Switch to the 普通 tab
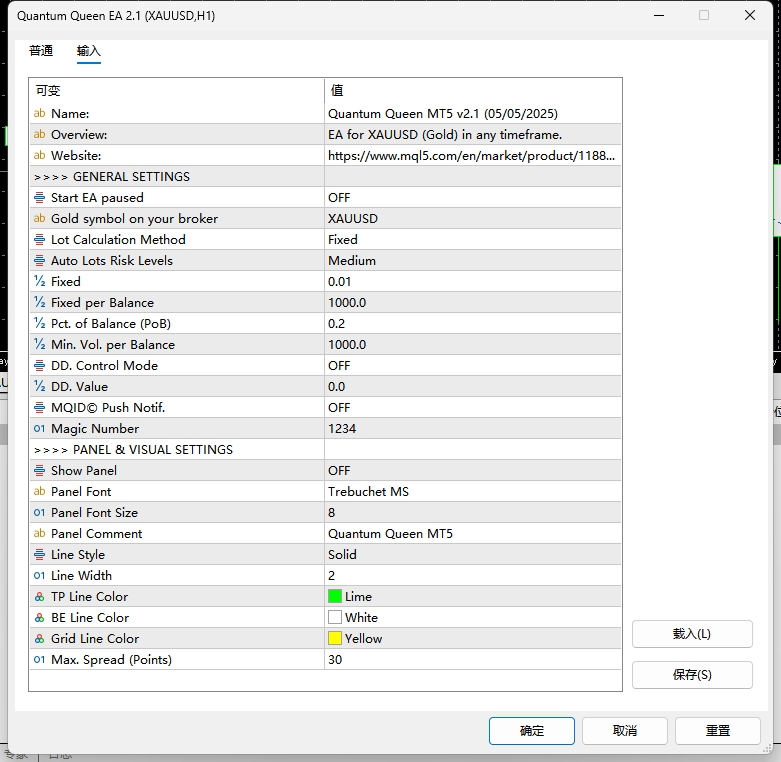 click(x=41, y=51)
